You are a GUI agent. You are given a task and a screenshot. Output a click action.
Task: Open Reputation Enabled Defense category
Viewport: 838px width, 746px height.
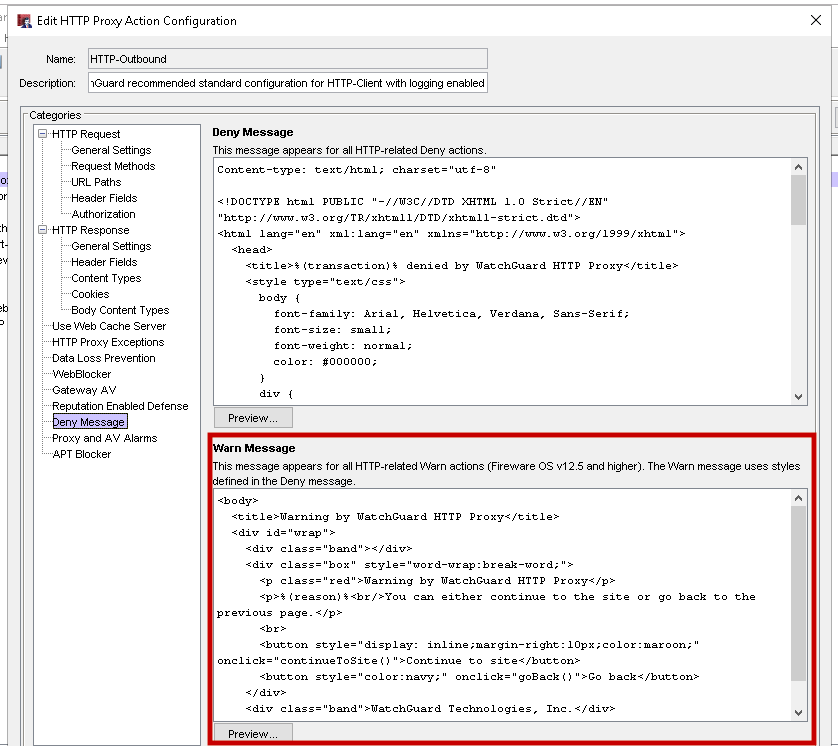click(x=120, y=406)
